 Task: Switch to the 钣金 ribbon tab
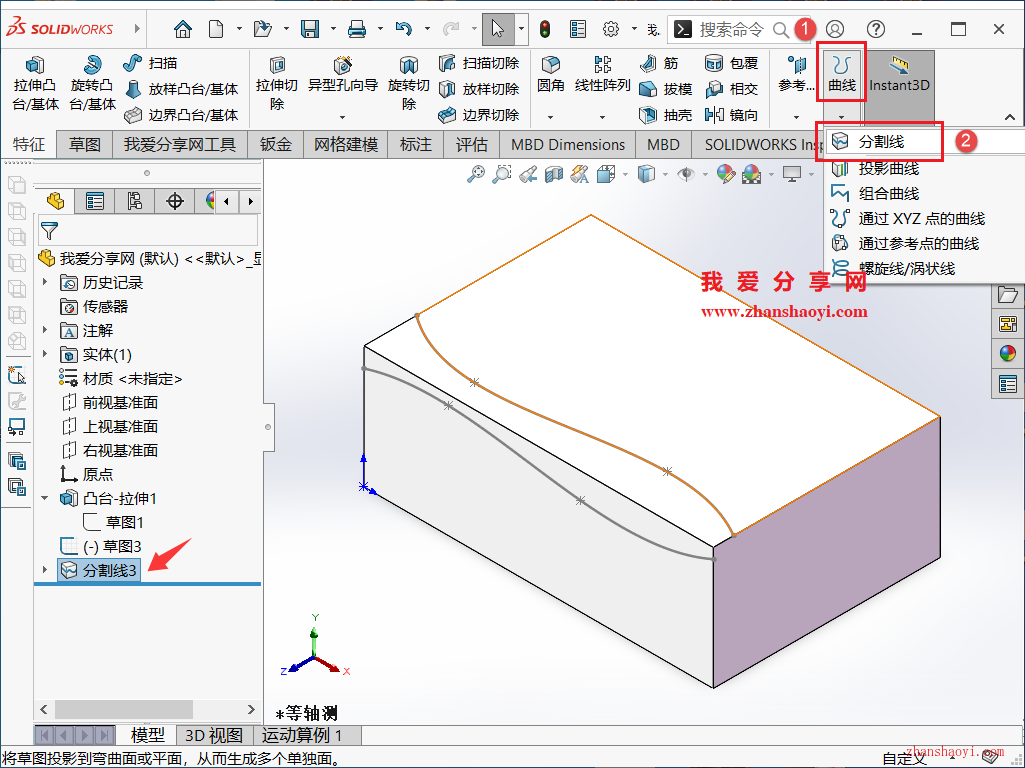click(276, 144)
